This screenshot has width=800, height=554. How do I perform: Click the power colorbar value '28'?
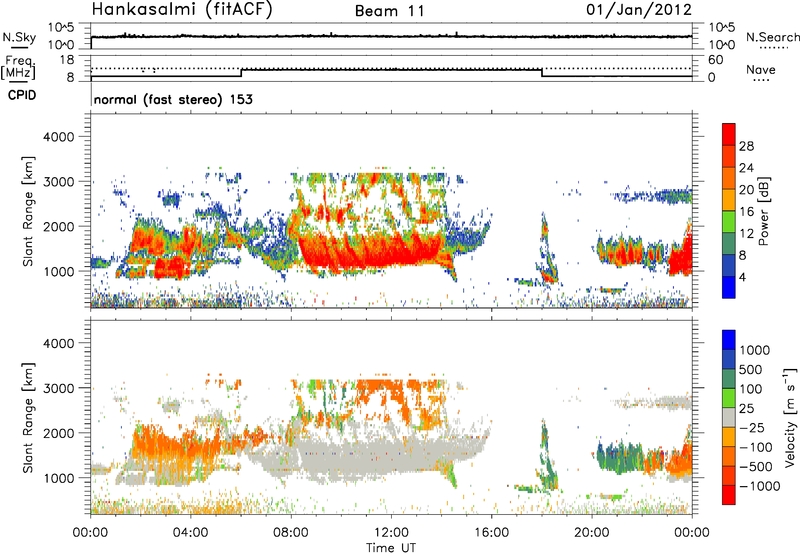pyautogui.click(x=746, y=146)
